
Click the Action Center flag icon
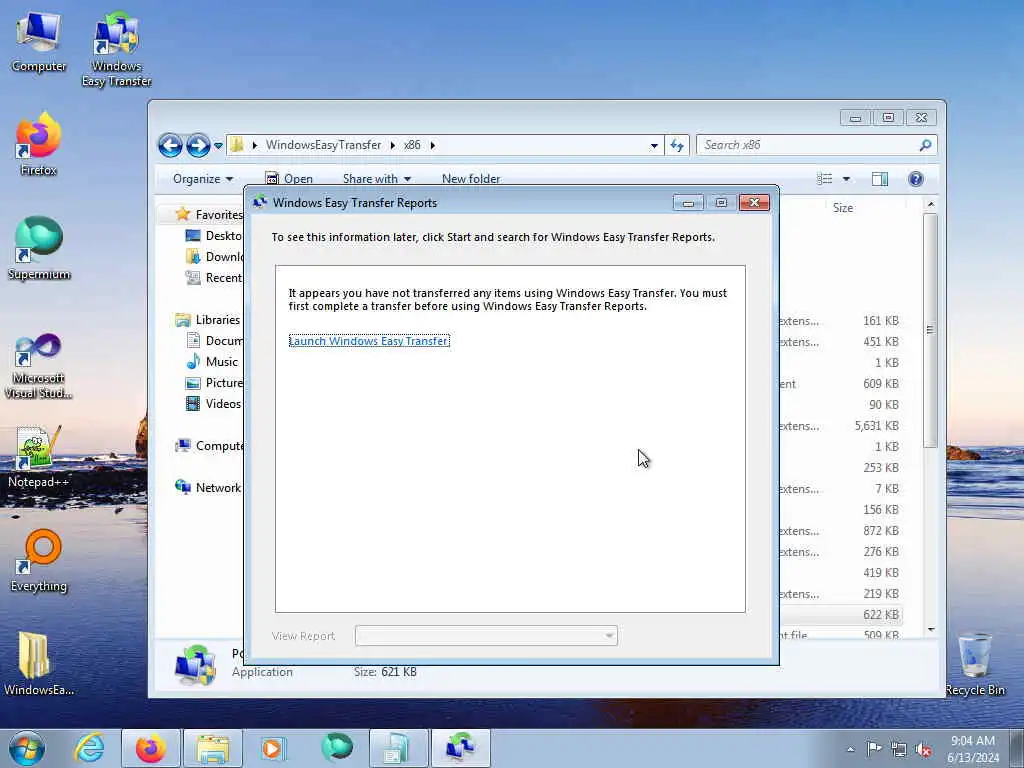(874, 749)
